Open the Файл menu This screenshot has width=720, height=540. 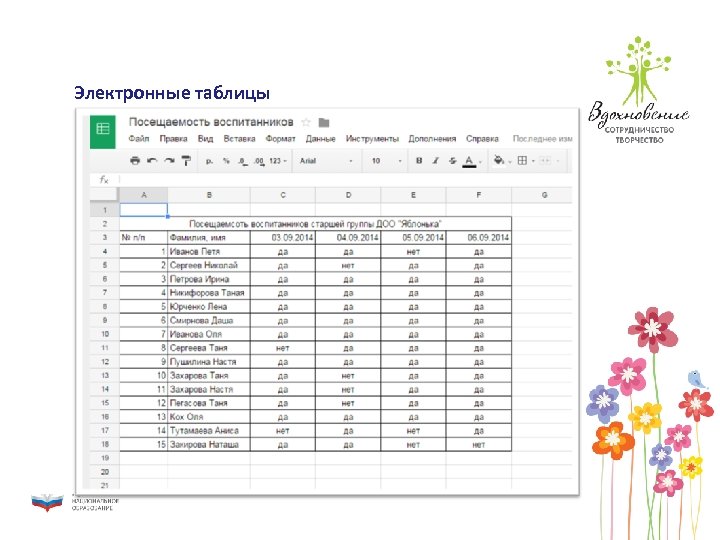[x=139, y=139]
